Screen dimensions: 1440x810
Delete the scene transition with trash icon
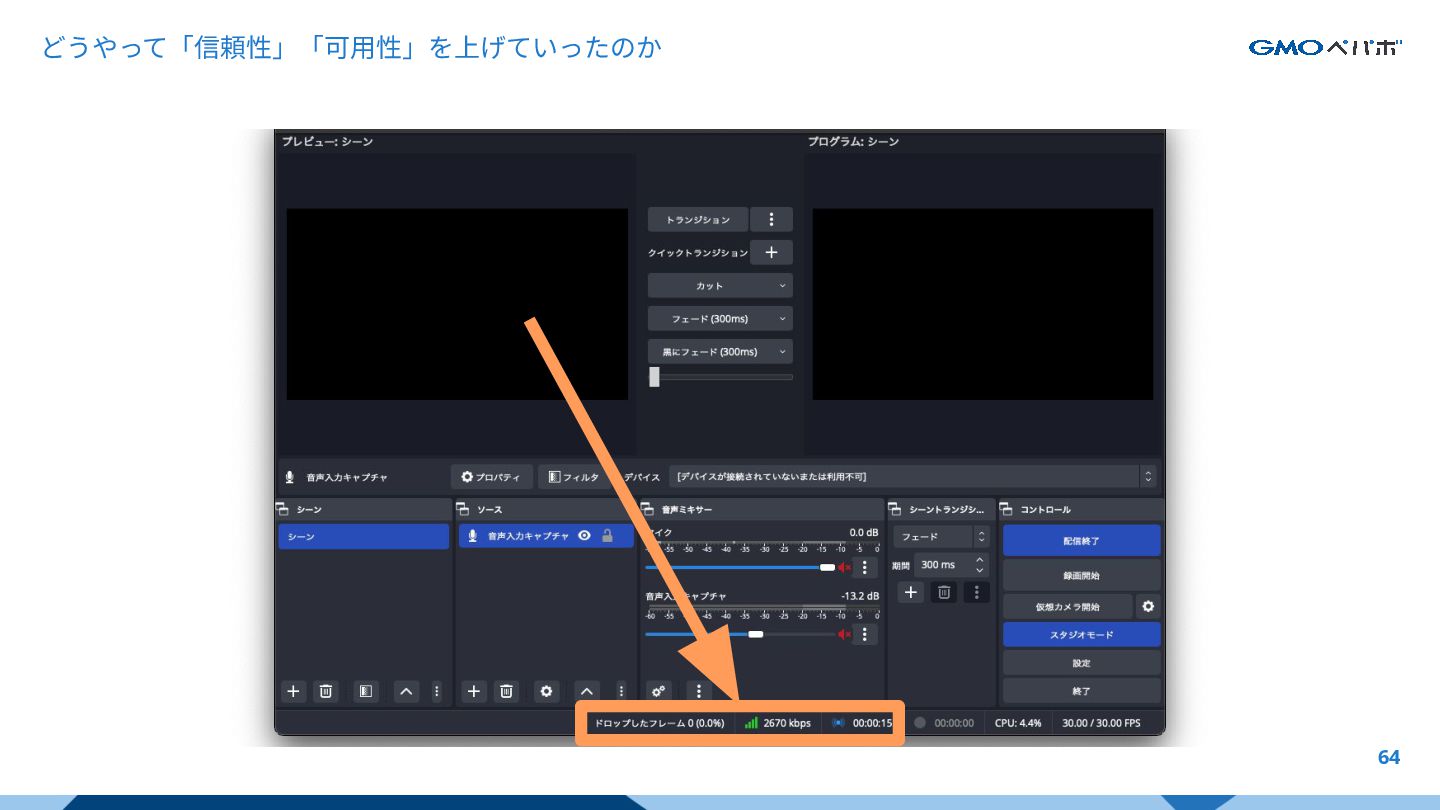coord(943,592)
